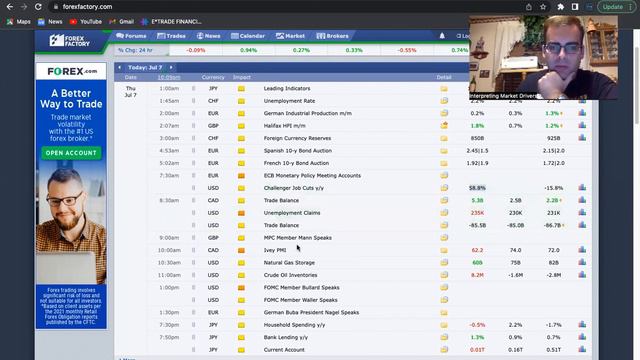640x360 pixels.
Task: Open detail folder for ECB Monetary Policy Meeting Accounts
Action: coord(444,176)
